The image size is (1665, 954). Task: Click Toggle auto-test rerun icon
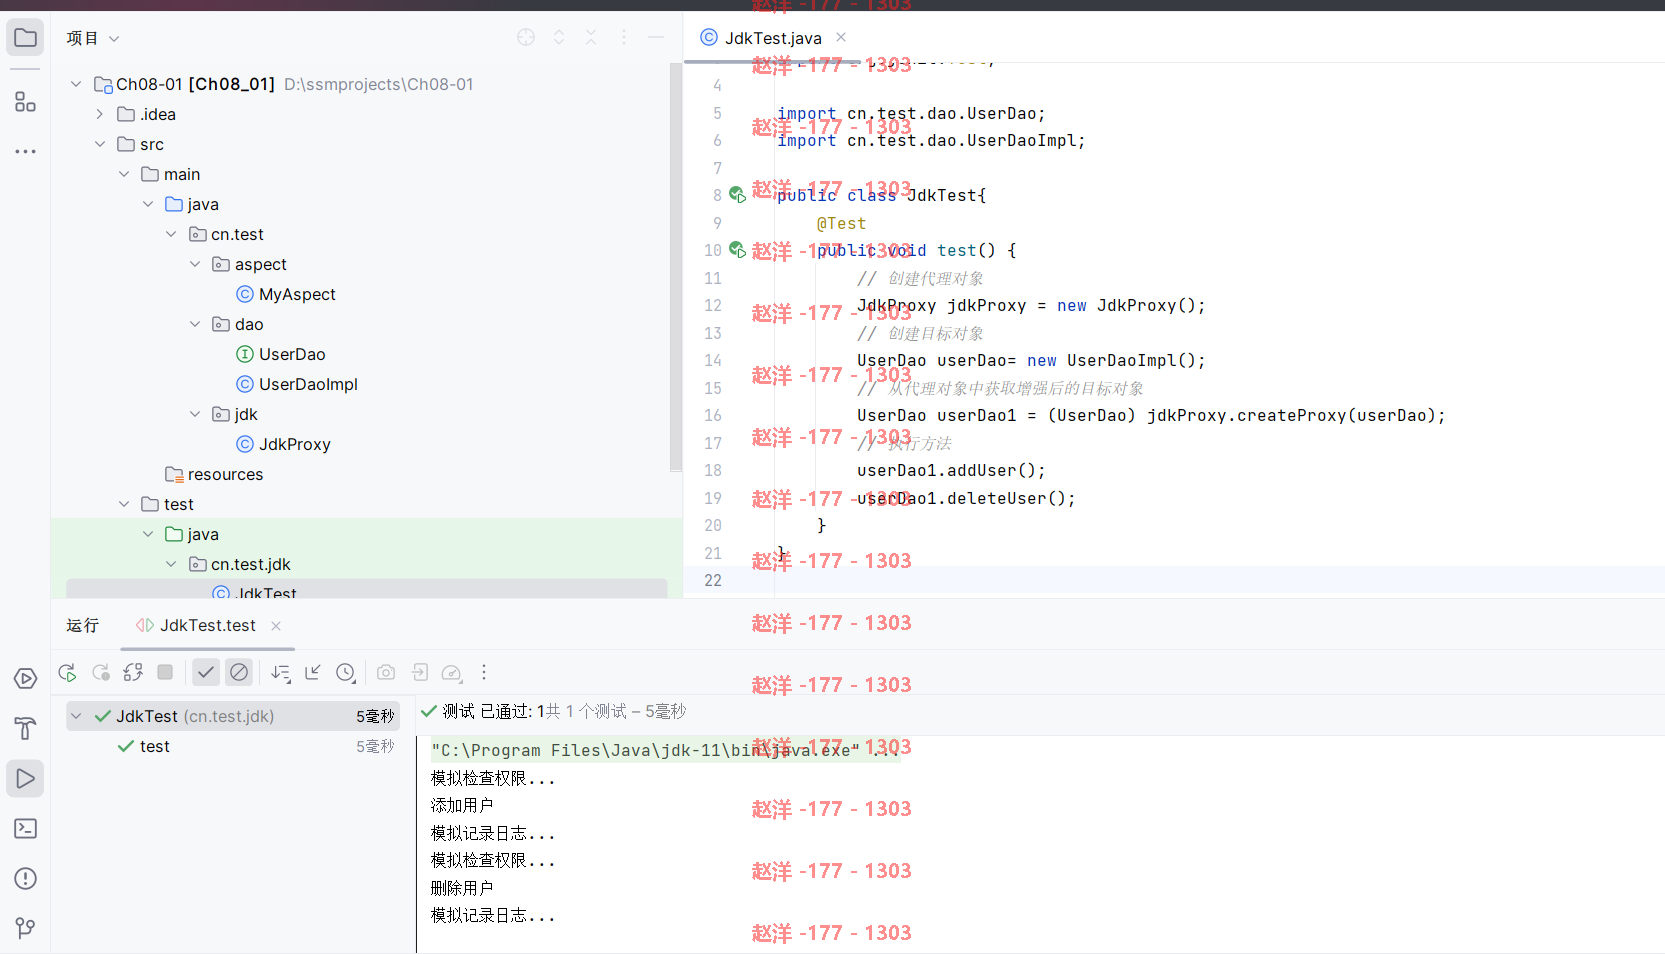click(133, 673)
